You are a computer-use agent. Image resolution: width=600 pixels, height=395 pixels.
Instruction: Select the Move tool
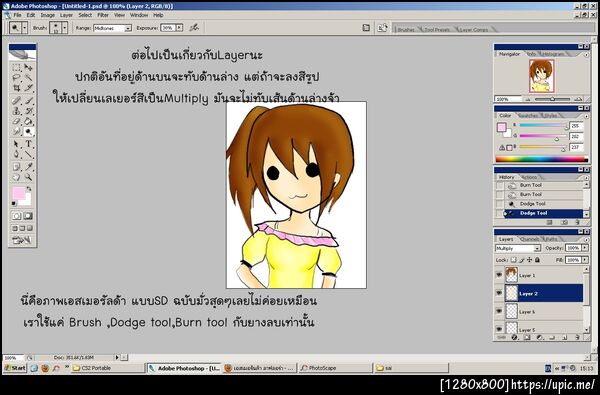(x=28, y=68)
